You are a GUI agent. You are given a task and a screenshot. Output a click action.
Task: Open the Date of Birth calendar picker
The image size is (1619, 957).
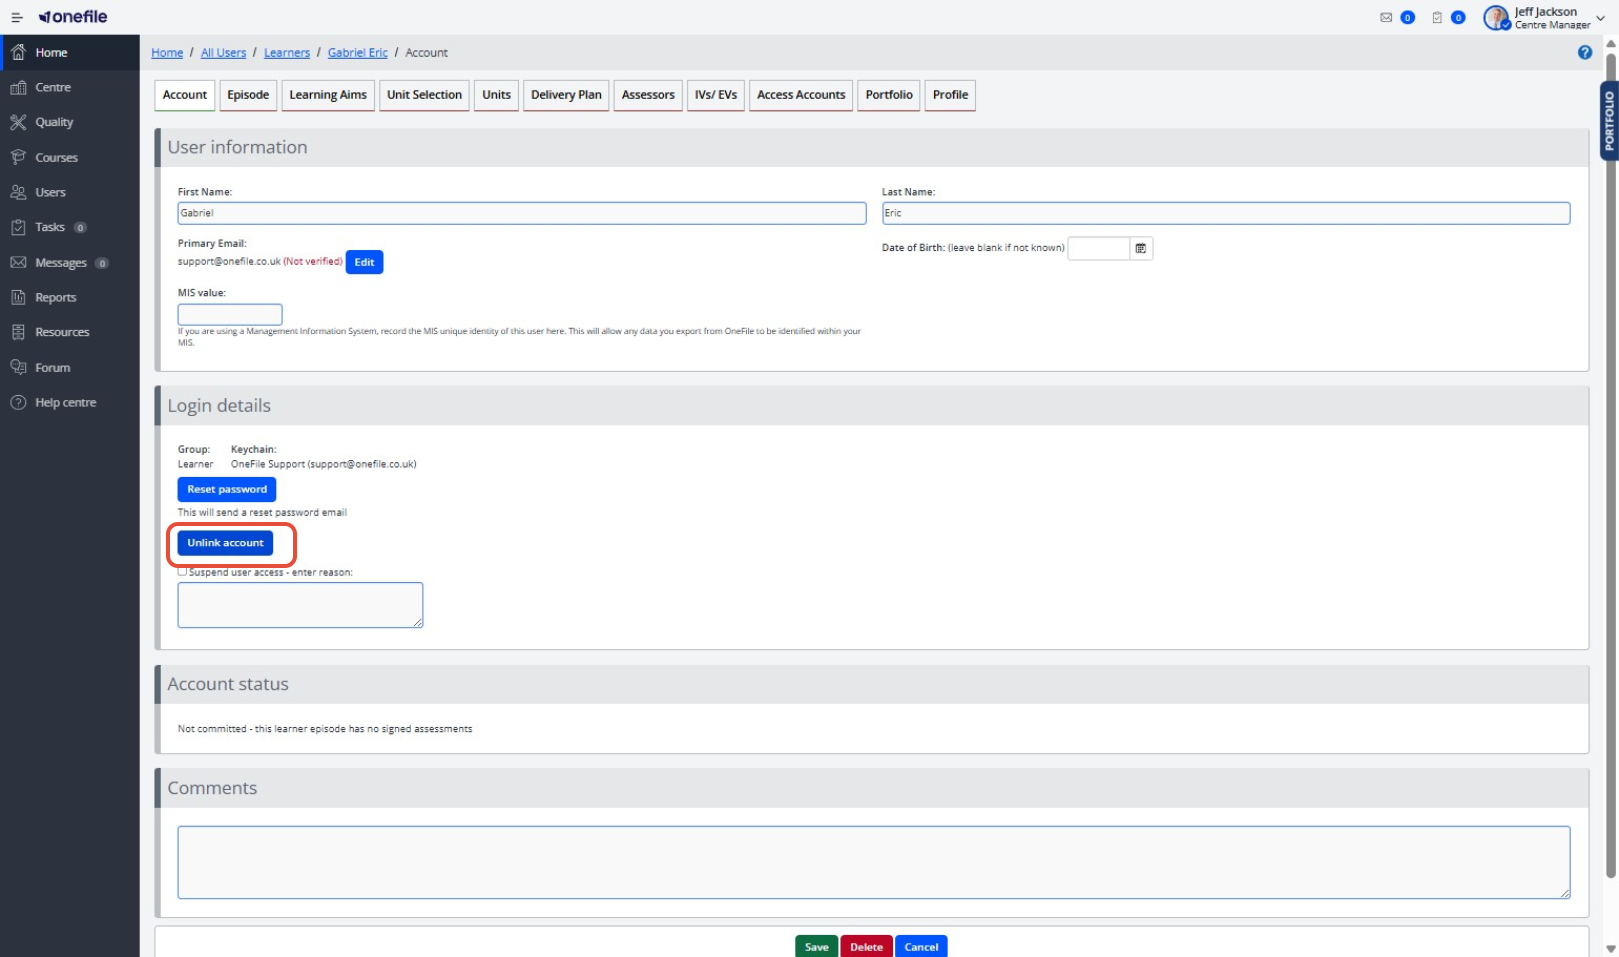pos(1141,248)
